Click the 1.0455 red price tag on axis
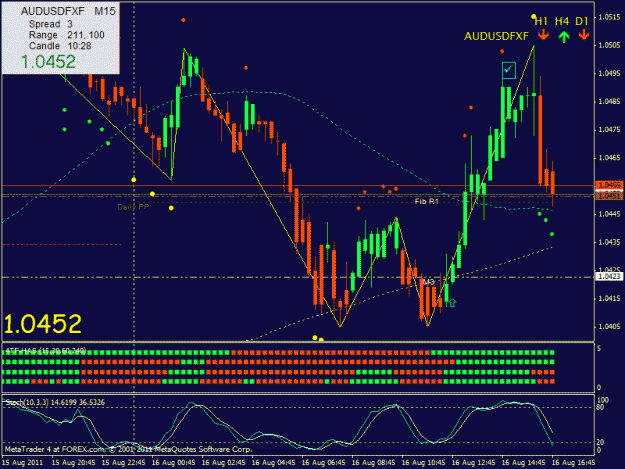Image resolution: width=625 pixels, height=469 pixels. [609, 185]
